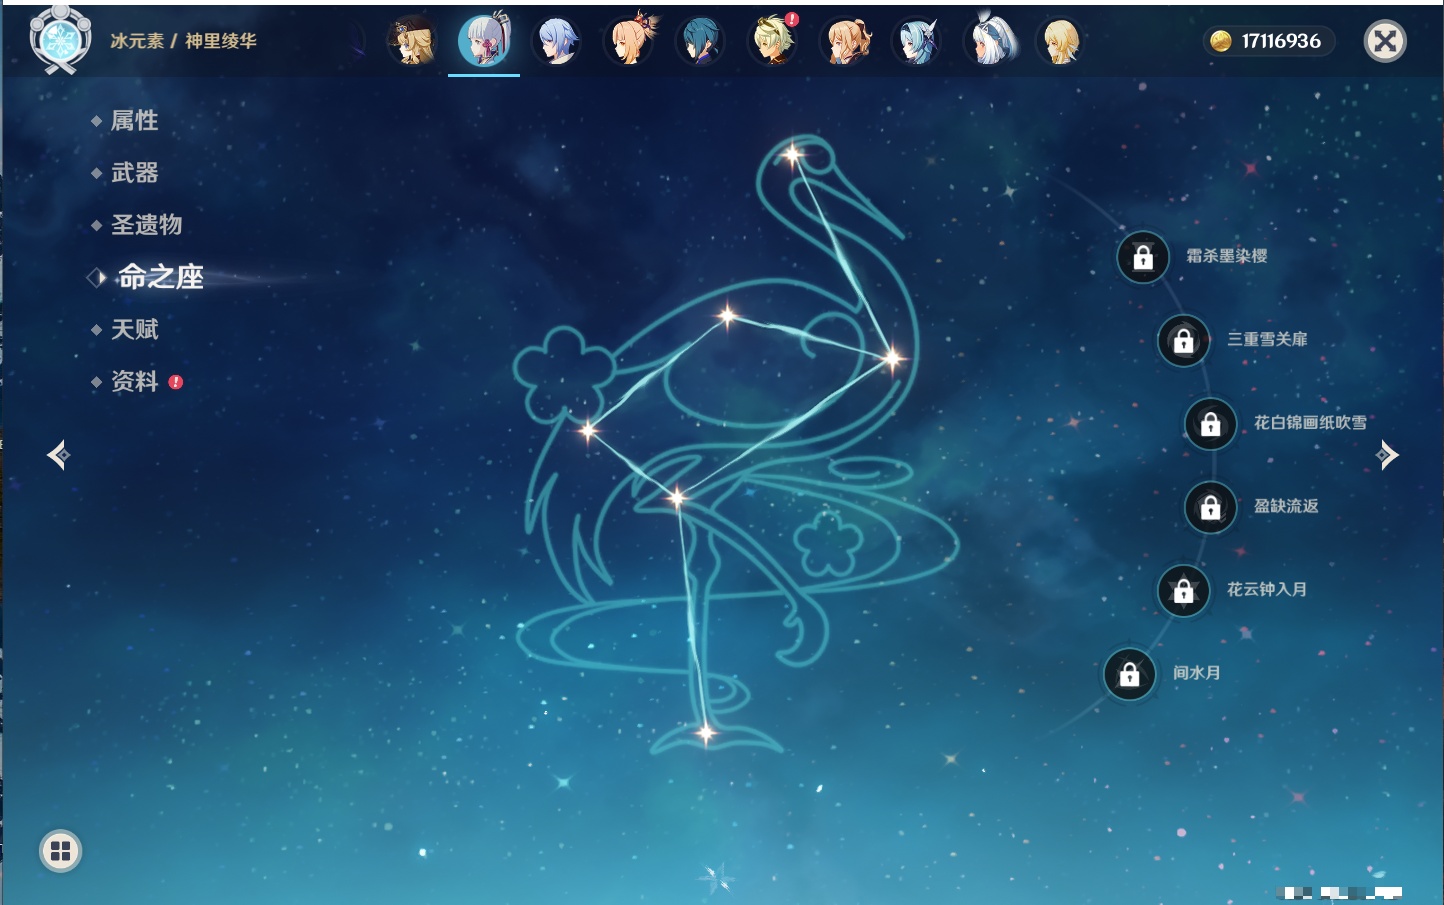Click the Mora balance 17116936
The width and height of the screenshot is (1444, 905).
coord(1281,41)
